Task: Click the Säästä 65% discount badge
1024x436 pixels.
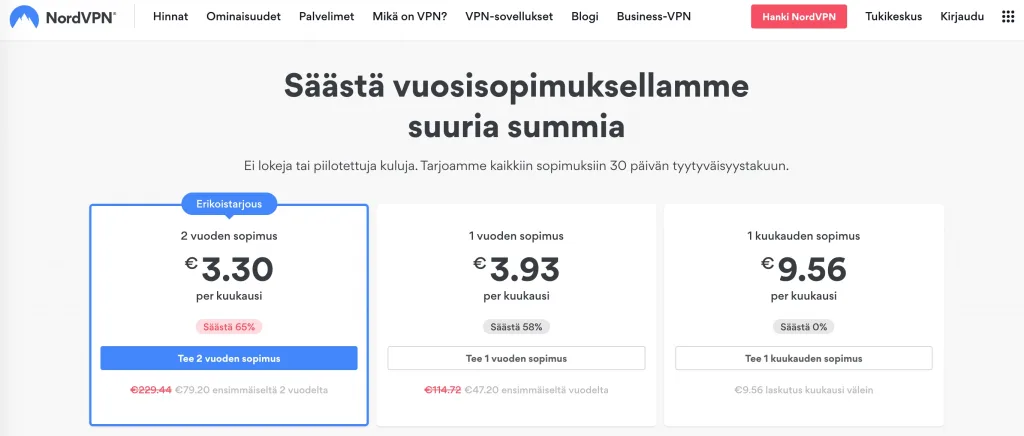Action: tap(229, 327)
